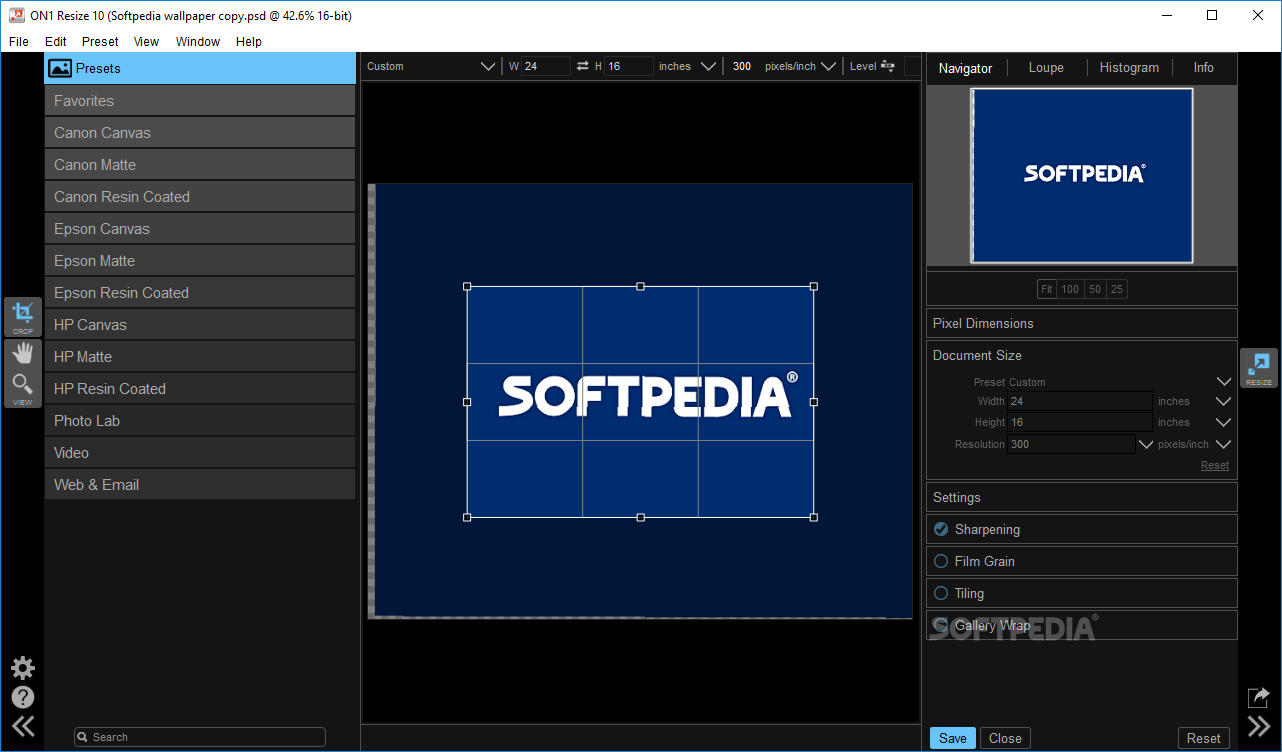
Task: Swap width and height arrows
Action: (x=583, y=66)
